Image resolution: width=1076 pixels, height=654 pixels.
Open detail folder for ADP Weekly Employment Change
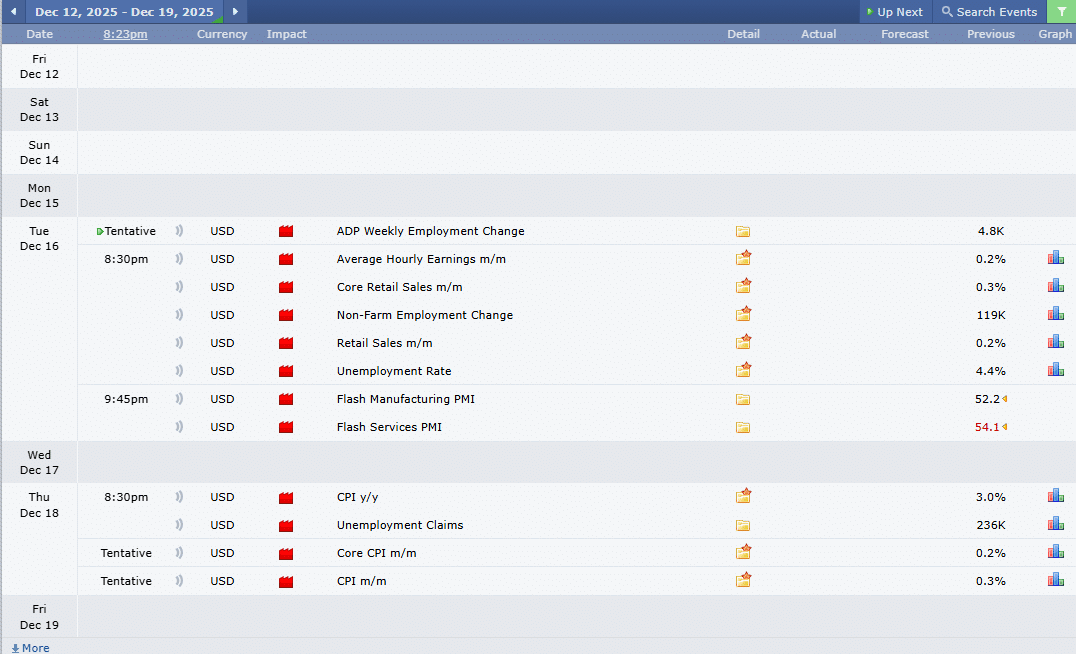(743, 231)
